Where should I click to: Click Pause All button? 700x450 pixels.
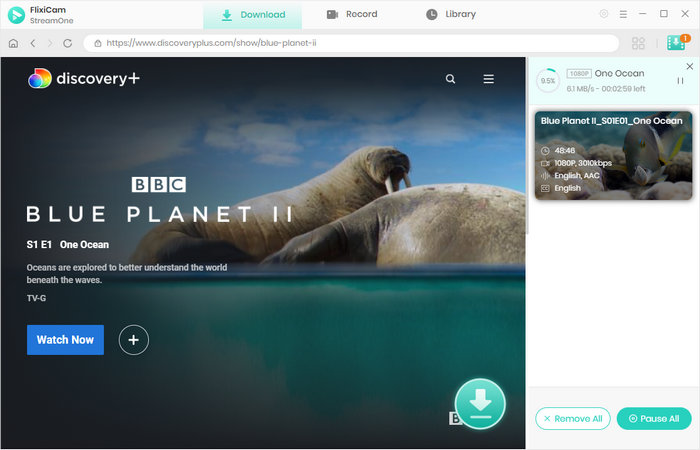pos(654,419)
